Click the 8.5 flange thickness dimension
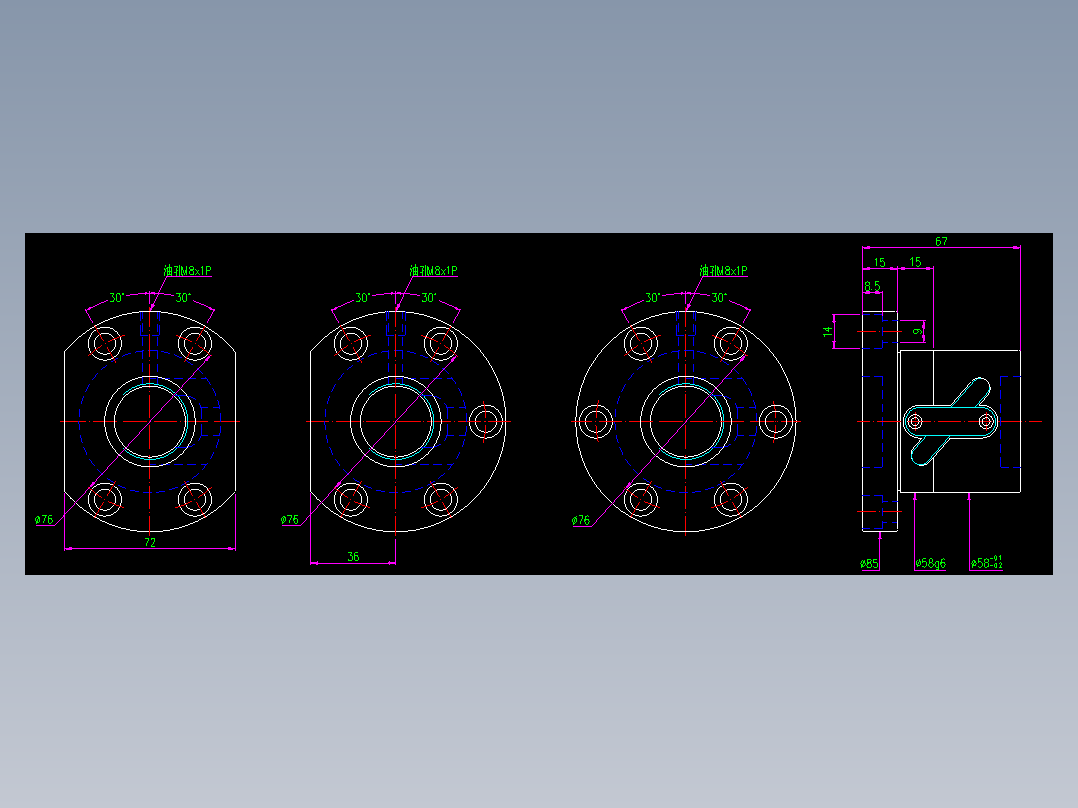 [x=872, y=285]
